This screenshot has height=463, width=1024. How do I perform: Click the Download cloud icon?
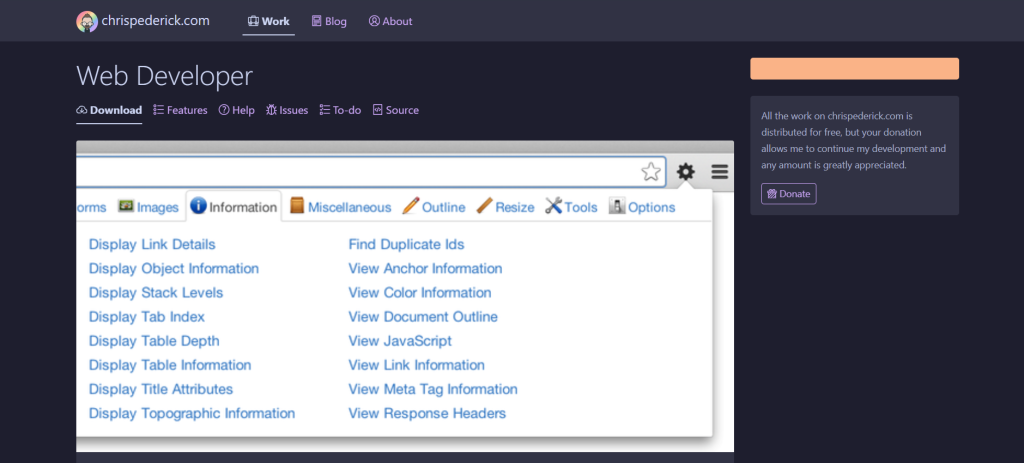coord(82,110)
